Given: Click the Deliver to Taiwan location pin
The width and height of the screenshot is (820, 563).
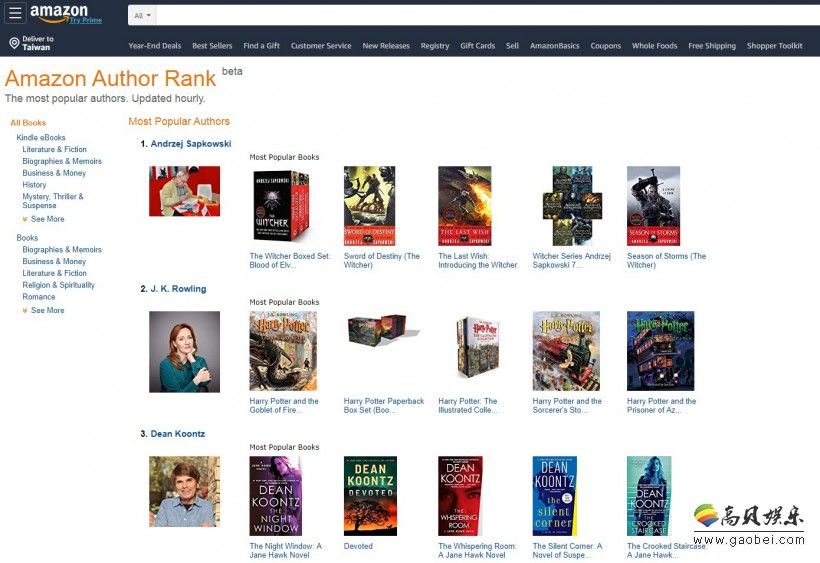Looking at the screenshot, I should coord(14,43).
